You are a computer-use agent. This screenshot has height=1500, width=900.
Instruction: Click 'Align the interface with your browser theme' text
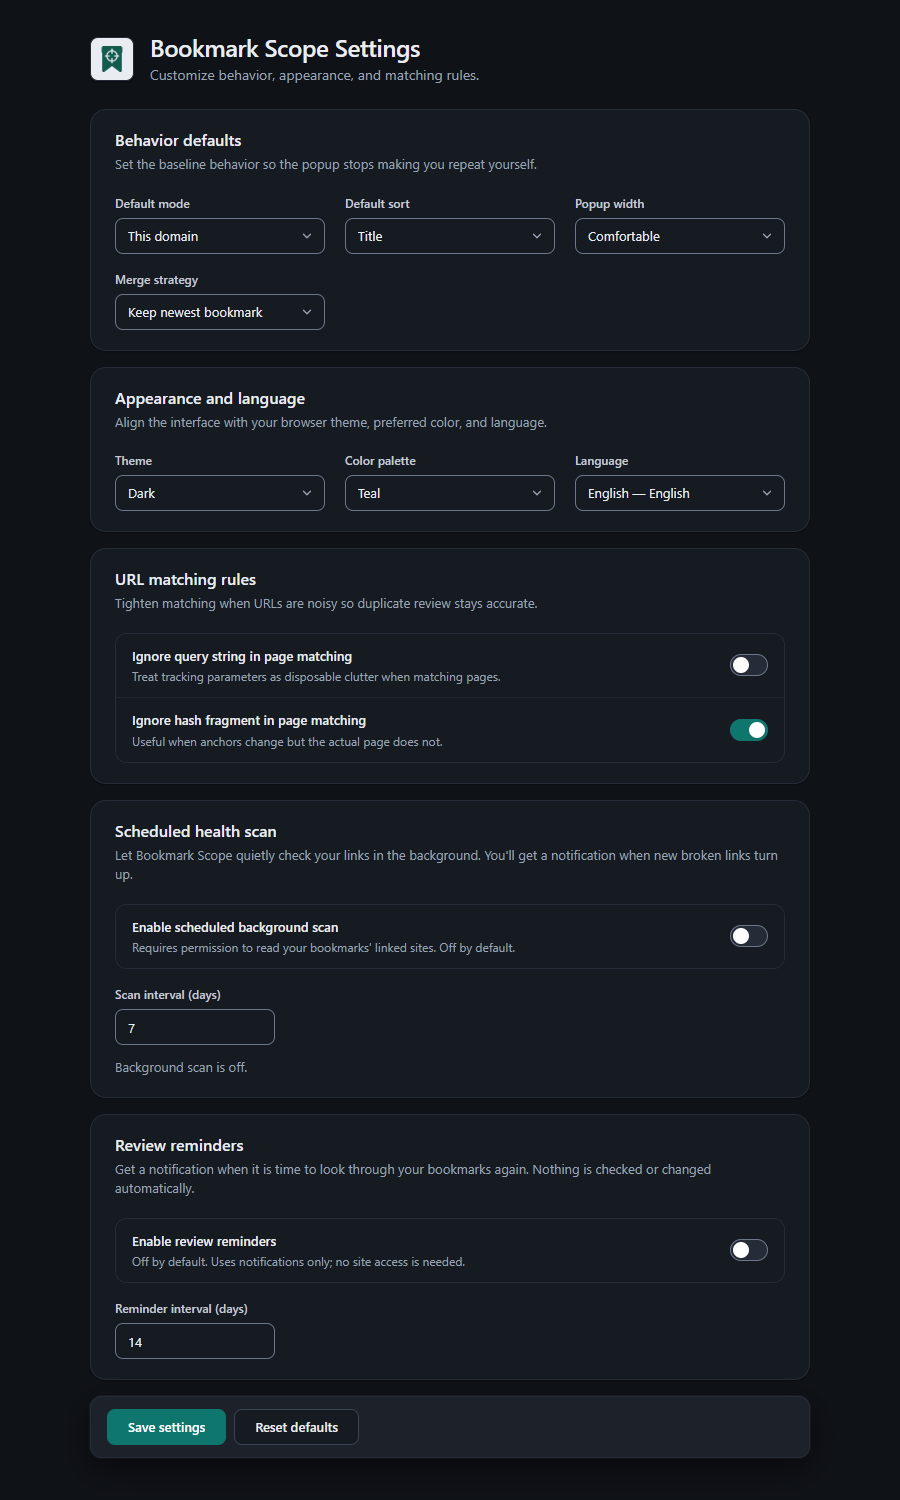330,423
